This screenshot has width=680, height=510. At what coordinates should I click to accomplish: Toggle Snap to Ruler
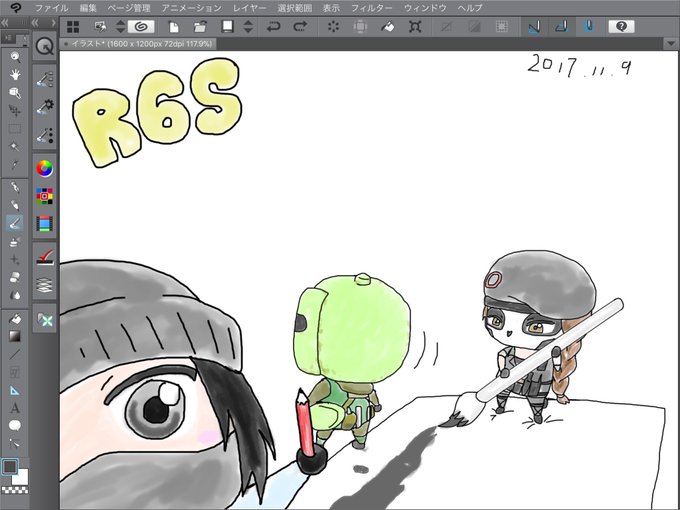tap(534, 27)
